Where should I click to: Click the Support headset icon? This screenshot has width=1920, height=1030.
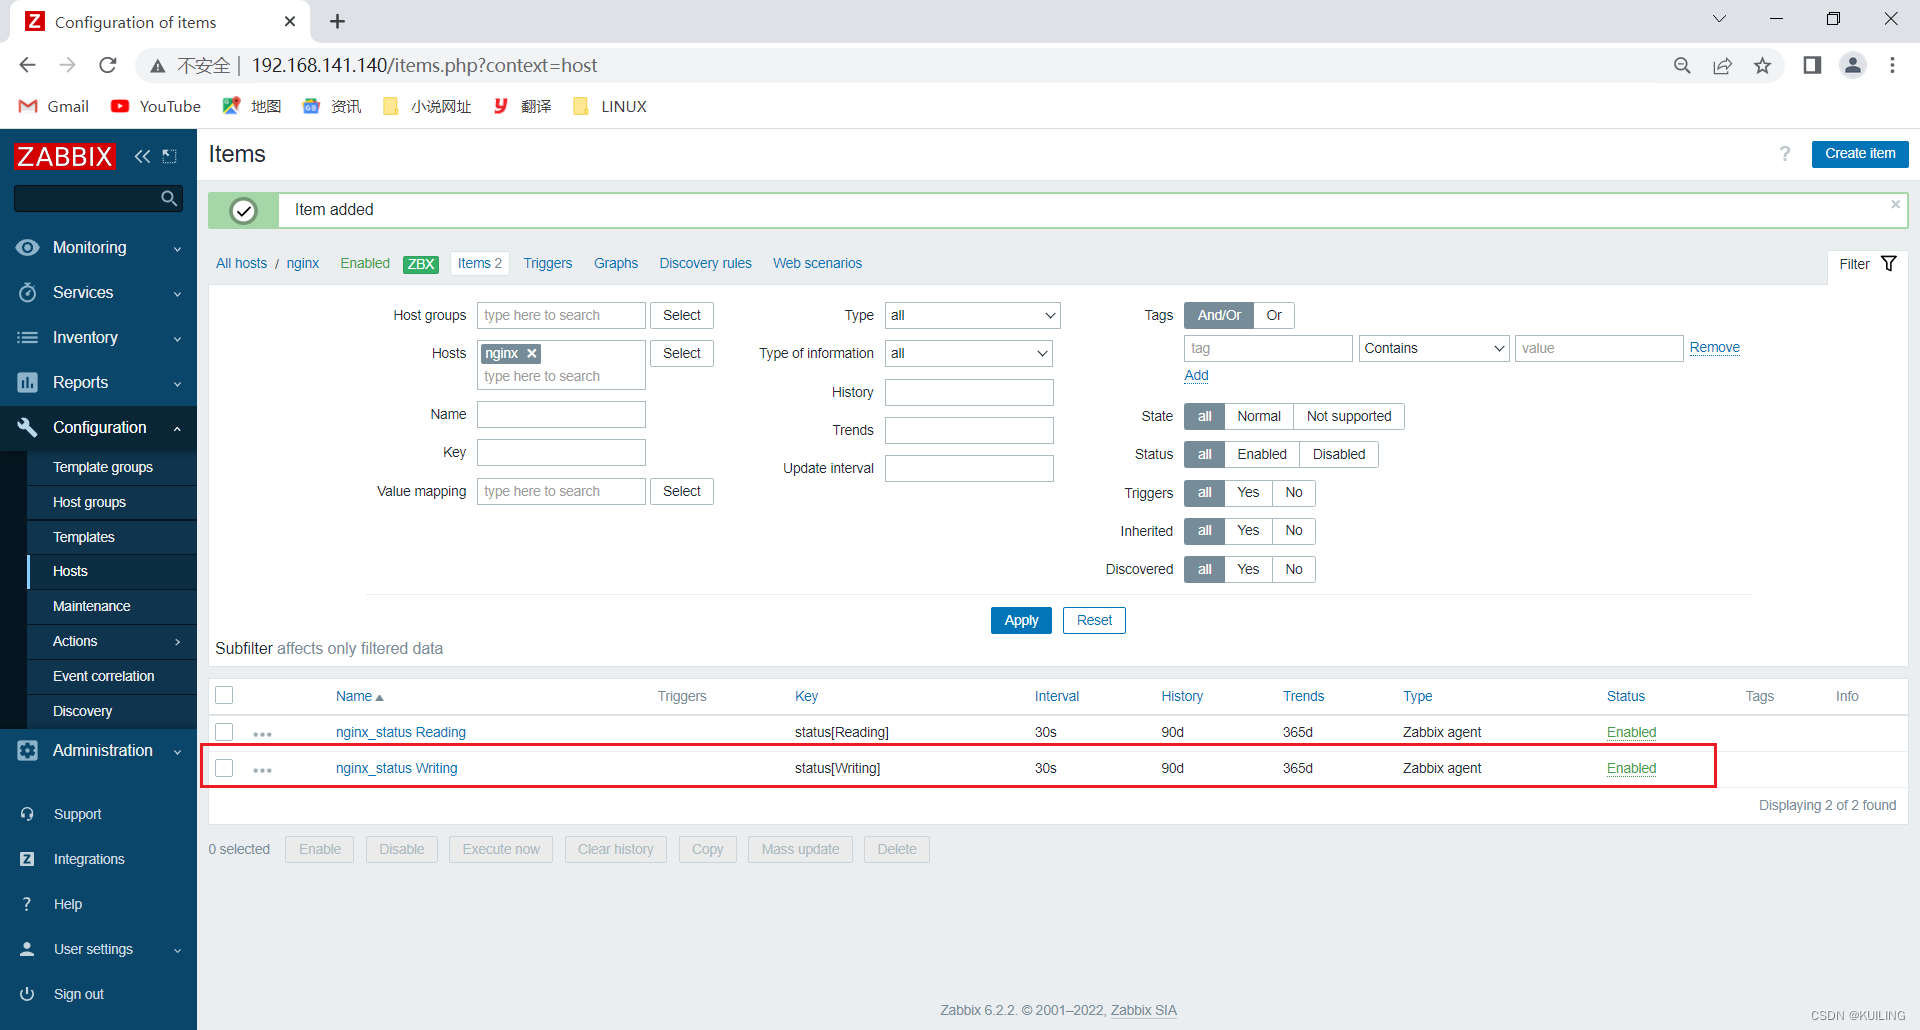click(27, 814)
